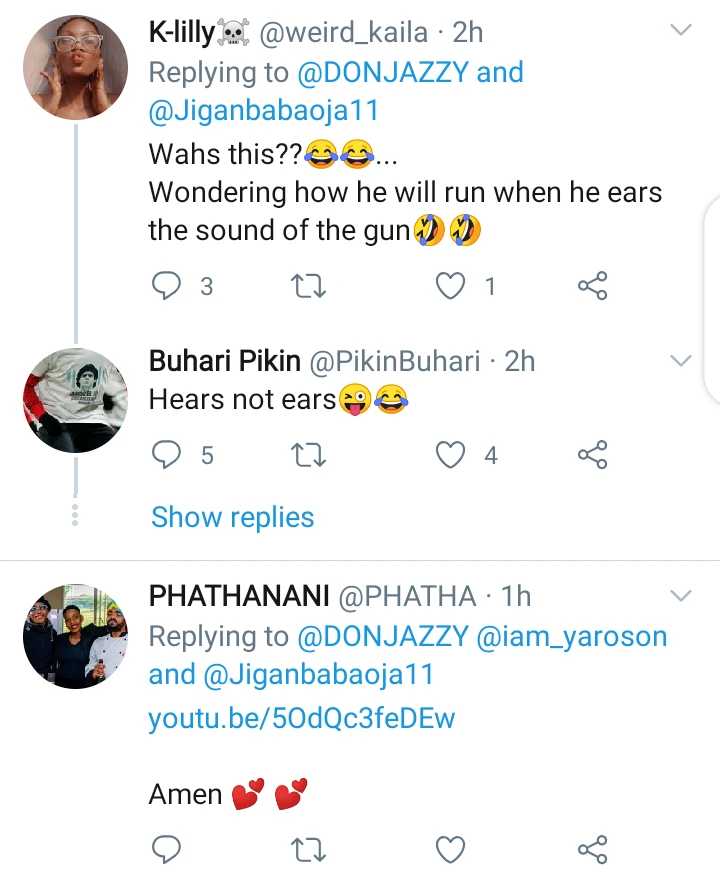Screen dimensions: 720x888
Task: Share Buhari Pikin's tweet
Action: pyautogui.click(x=593, y=456)
